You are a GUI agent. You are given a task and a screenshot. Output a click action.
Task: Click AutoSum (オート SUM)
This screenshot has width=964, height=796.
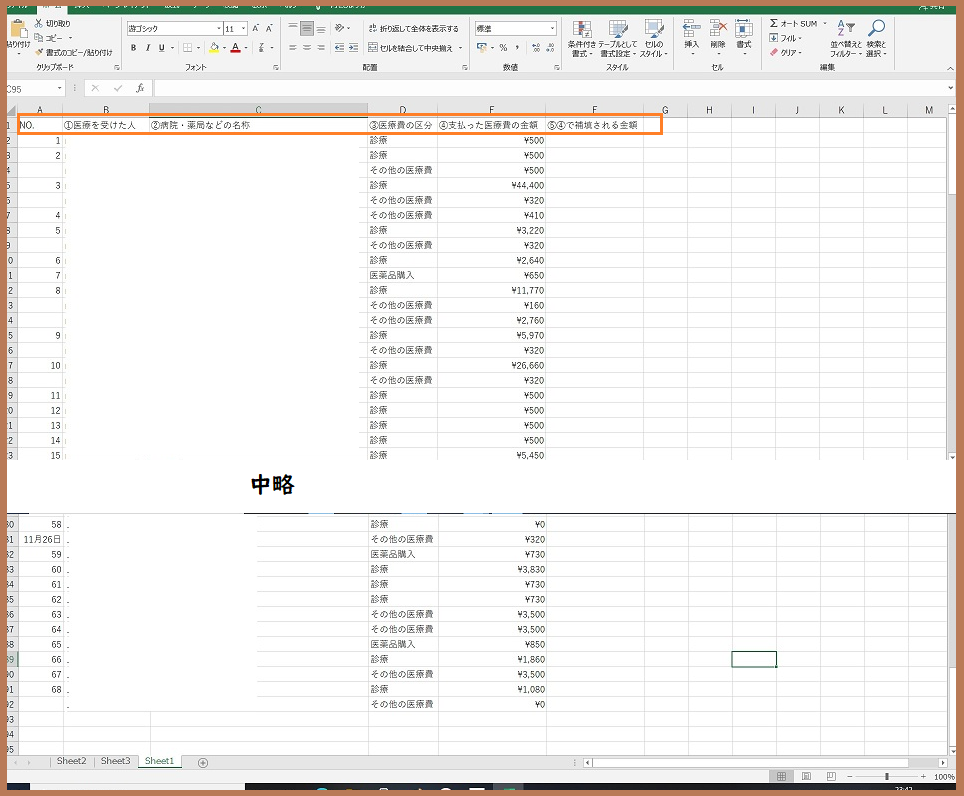pyautogui.click(x=794, y=23)
